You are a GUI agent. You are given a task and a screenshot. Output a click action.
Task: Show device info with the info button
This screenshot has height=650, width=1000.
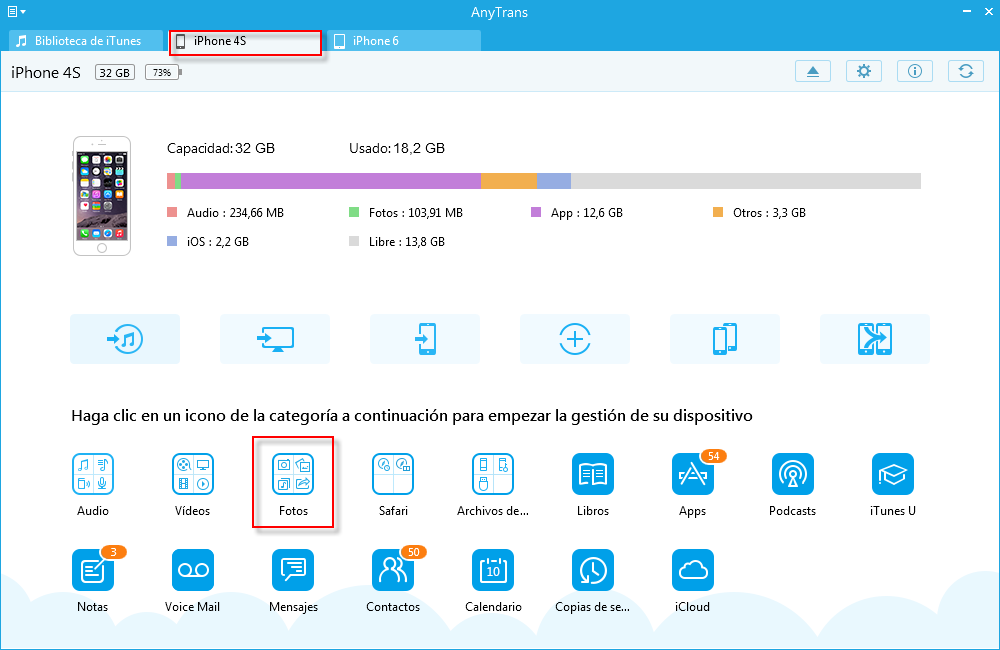click(x=915, y=71)
